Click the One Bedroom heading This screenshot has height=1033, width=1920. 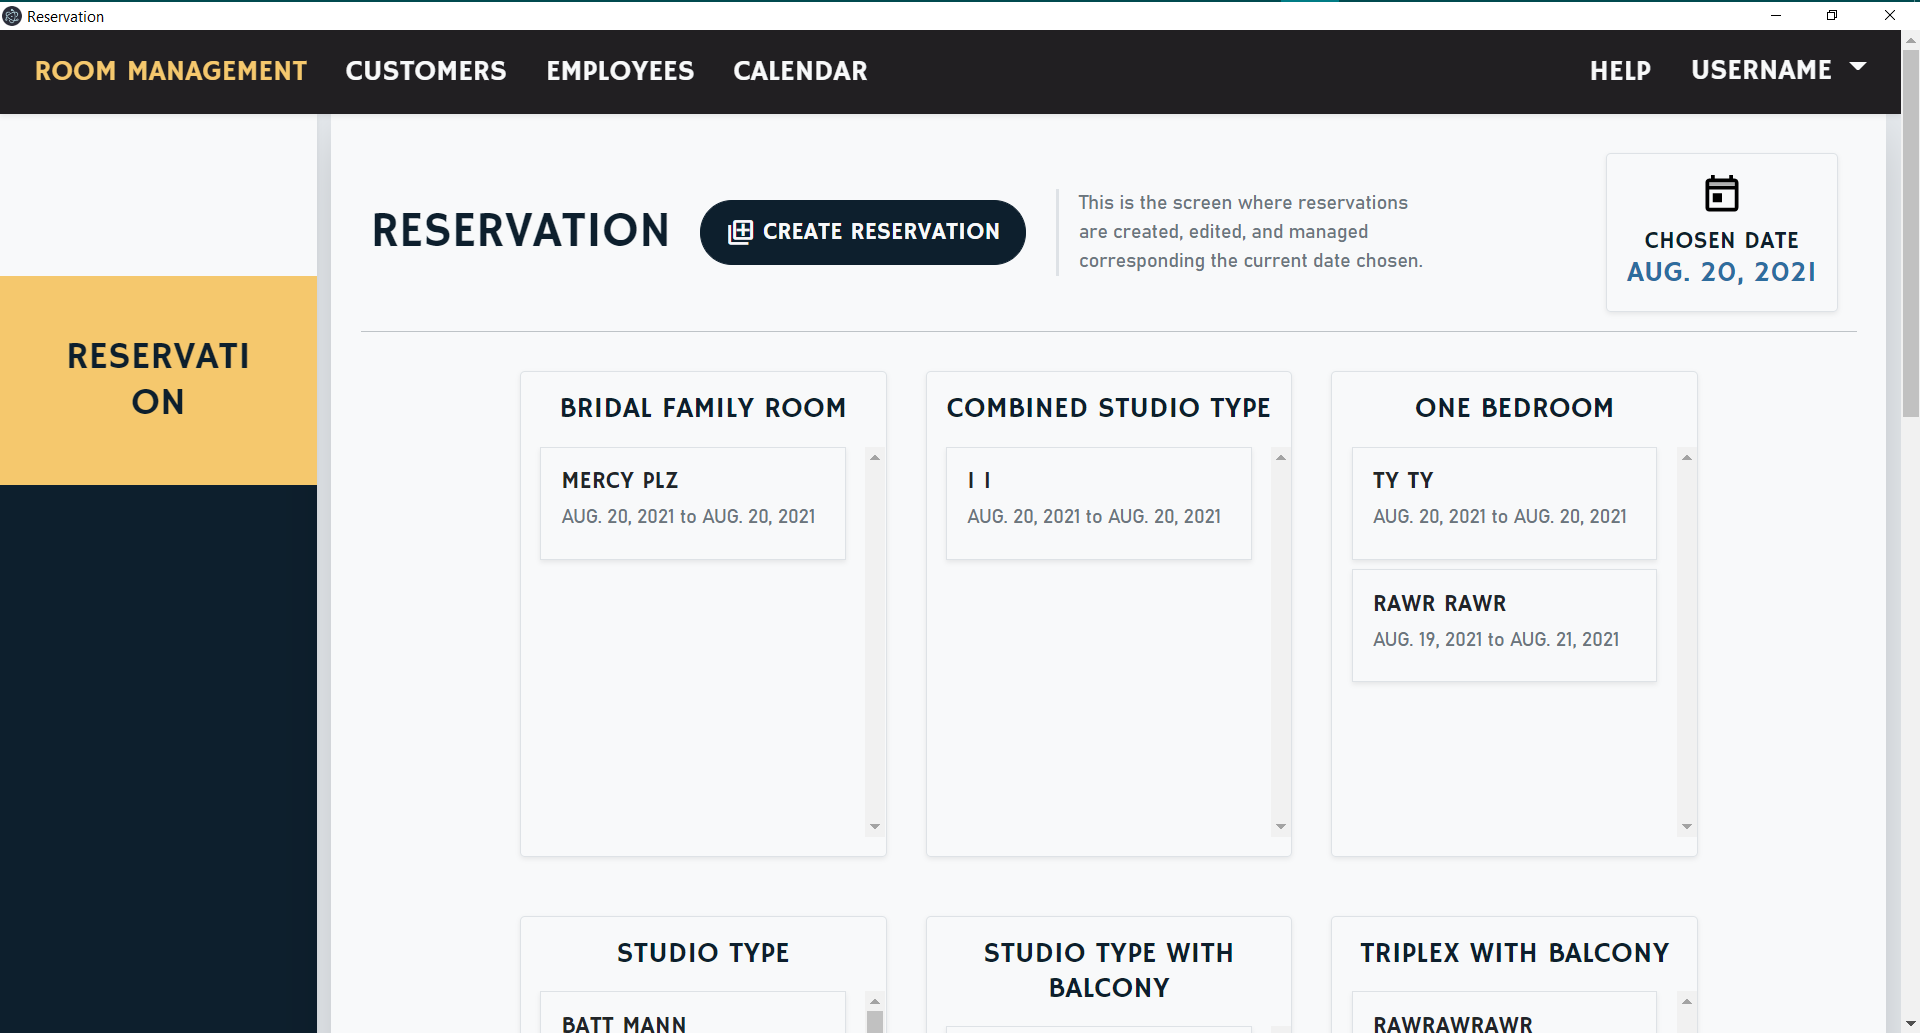point(1514,408)
